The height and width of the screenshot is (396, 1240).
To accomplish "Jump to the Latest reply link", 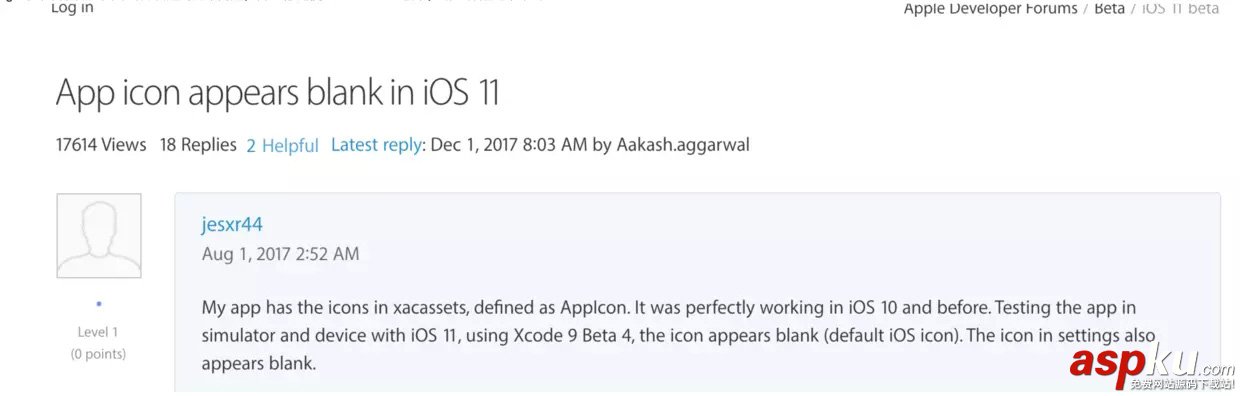I will click(376, 145).
